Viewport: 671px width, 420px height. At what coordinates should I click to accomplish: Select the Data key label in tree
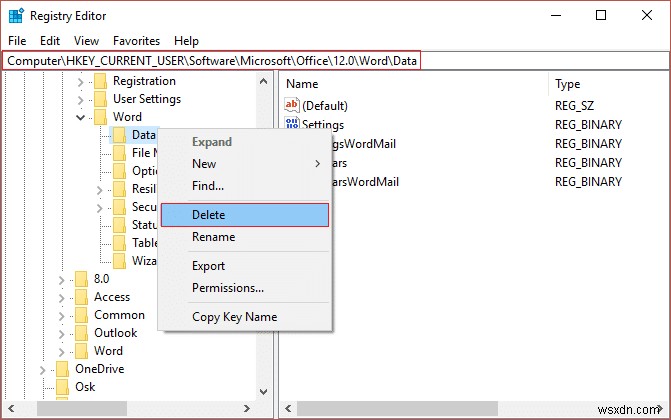click(x=143, y=135)
